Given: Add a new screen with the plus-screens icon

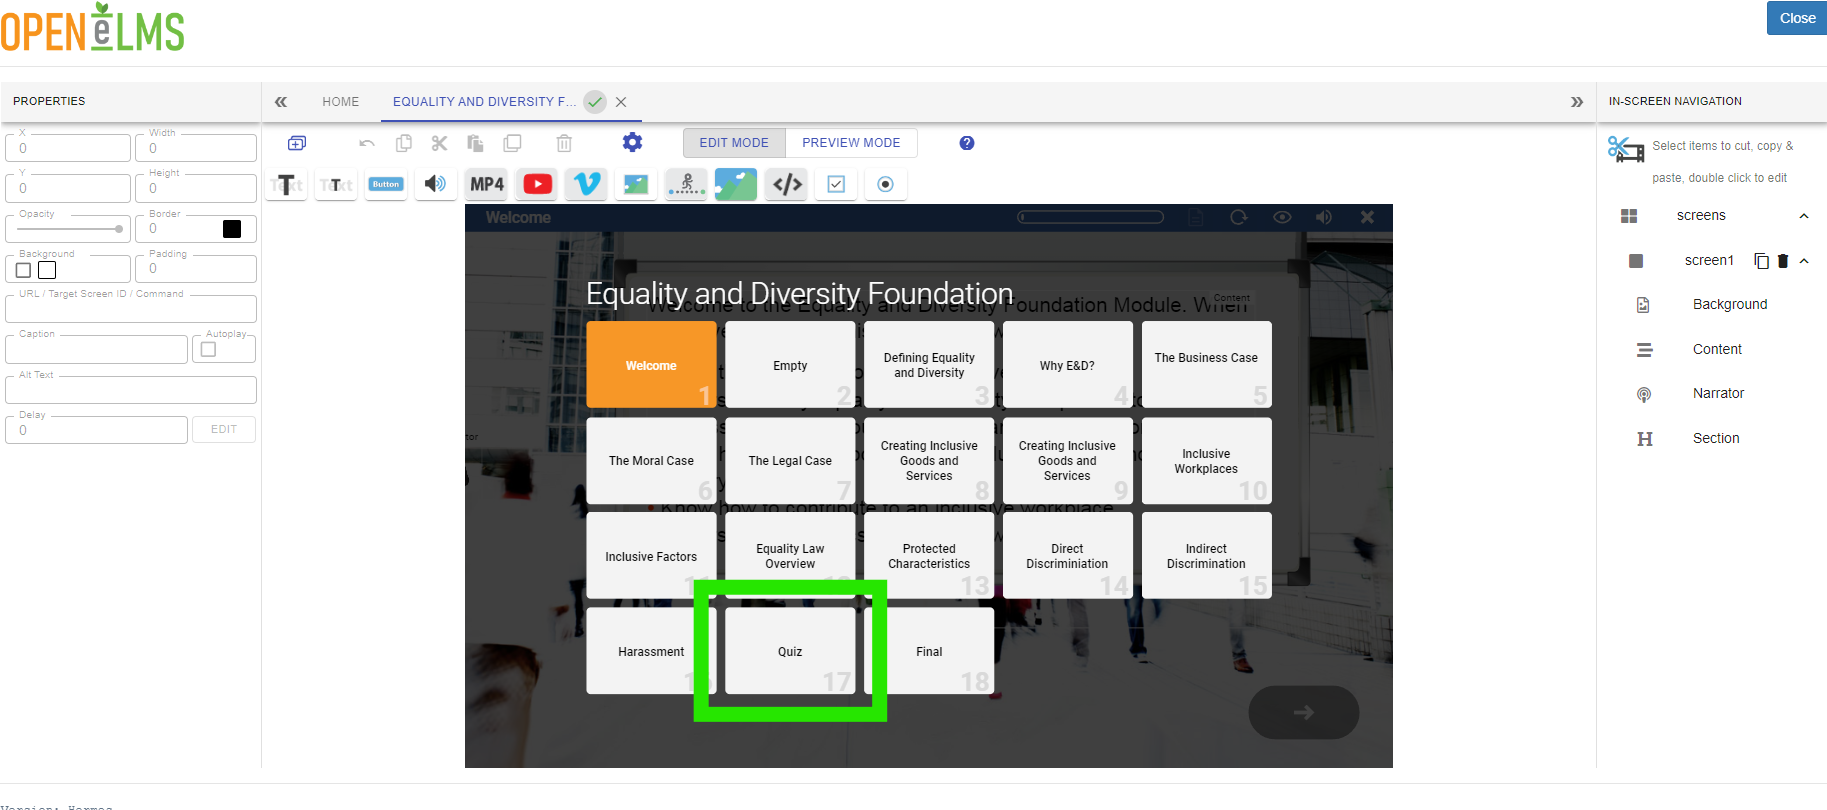Looking at the screenshot, I should tap(297, 143).
